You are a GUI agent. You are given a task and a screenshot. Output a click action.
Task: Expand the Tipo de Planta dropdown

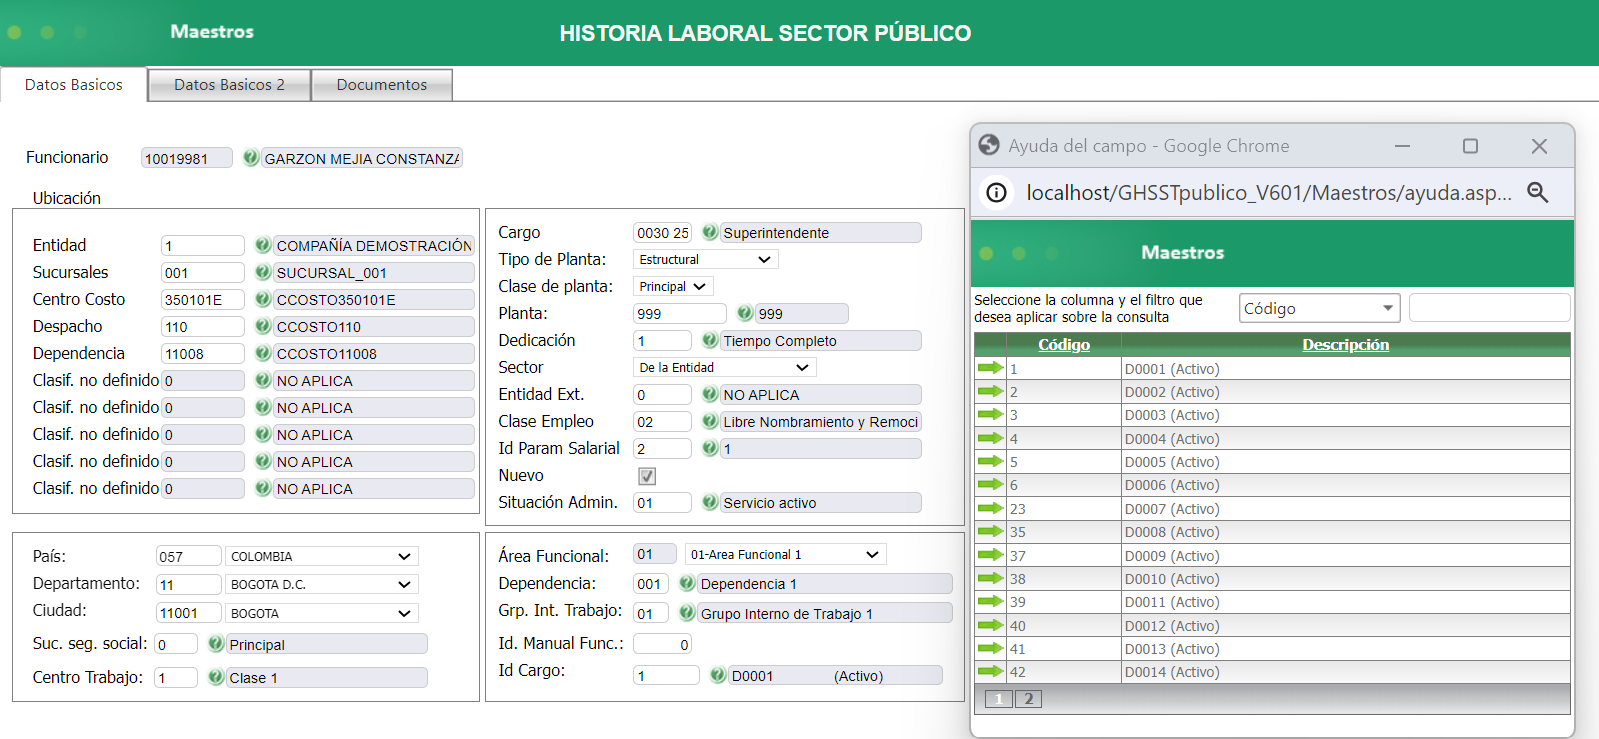pos(706,260)
